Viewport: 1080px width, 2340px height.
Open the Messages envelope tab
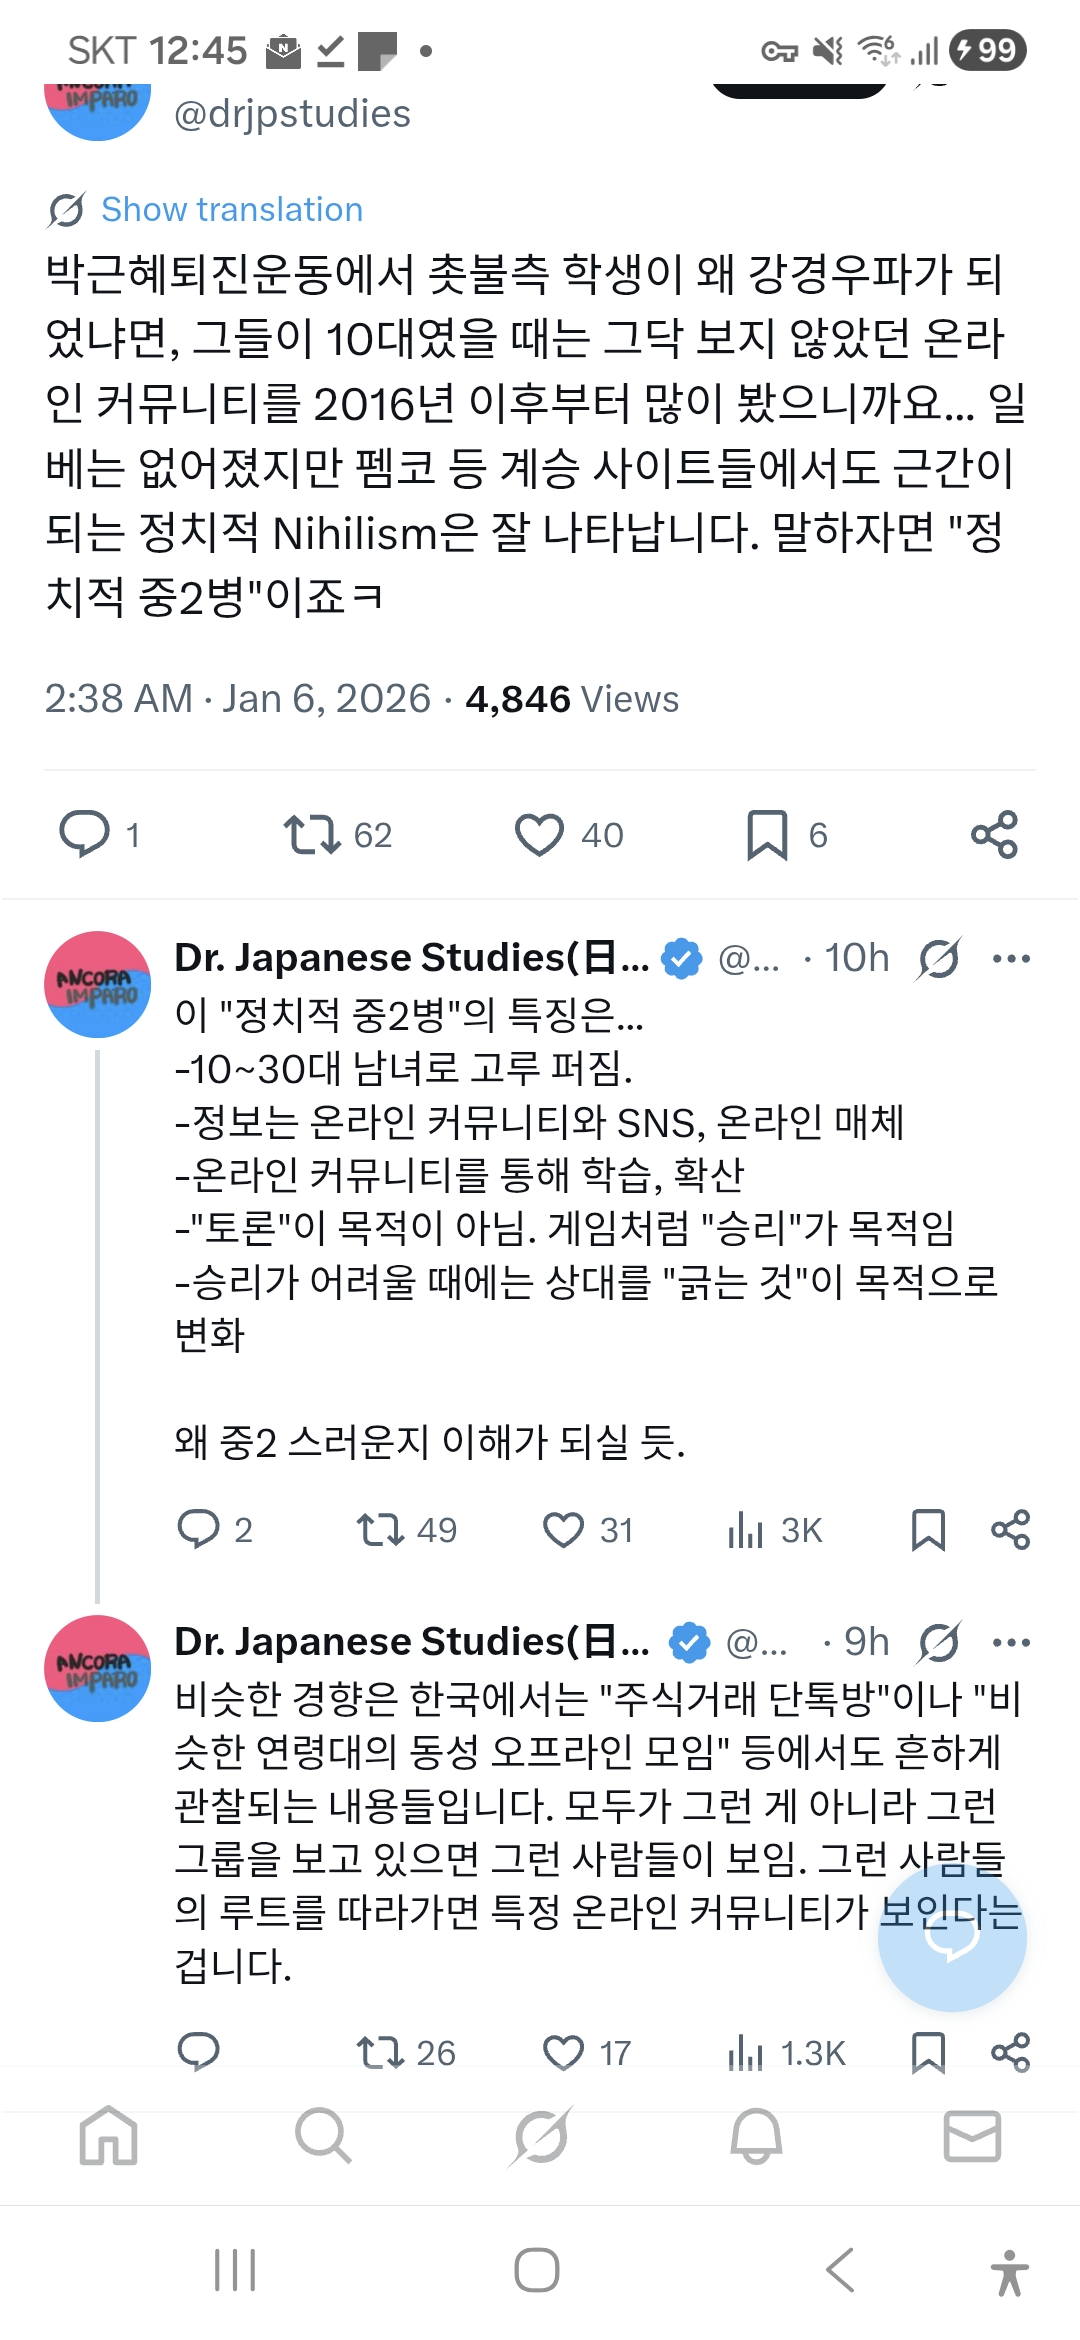[x=972, y=2136]
